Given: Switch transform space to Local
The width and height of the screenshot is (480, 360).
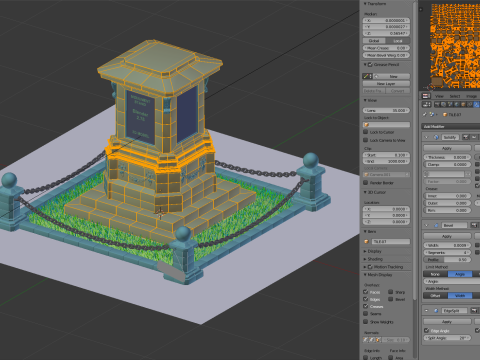Looking at the screenshot, I should [x=398, y=41].
